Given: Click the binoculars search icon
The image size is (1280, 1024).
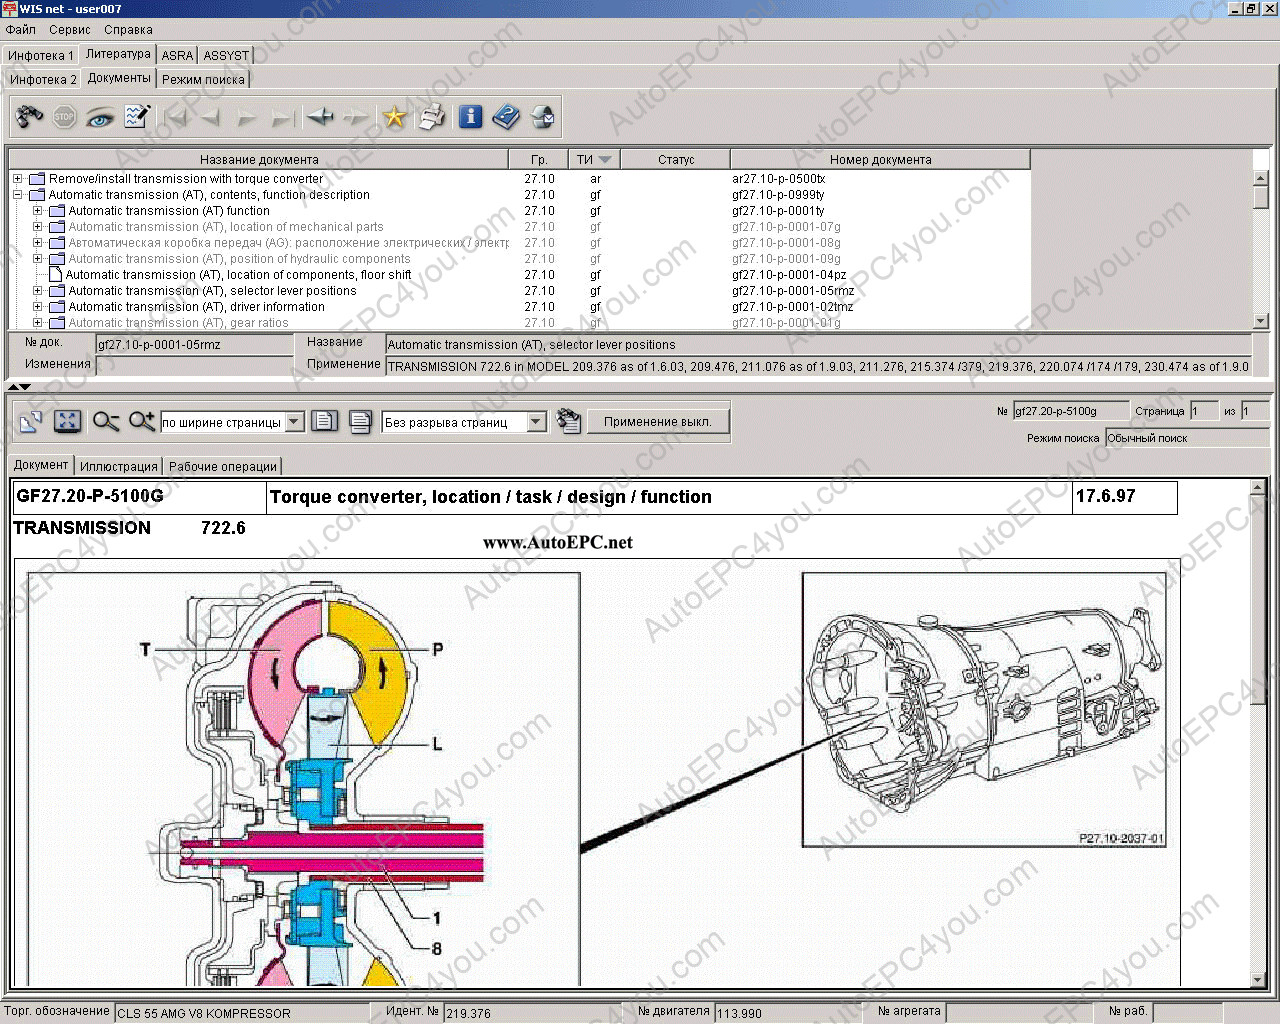Looking at the screenshot, I should pos(29,117).
